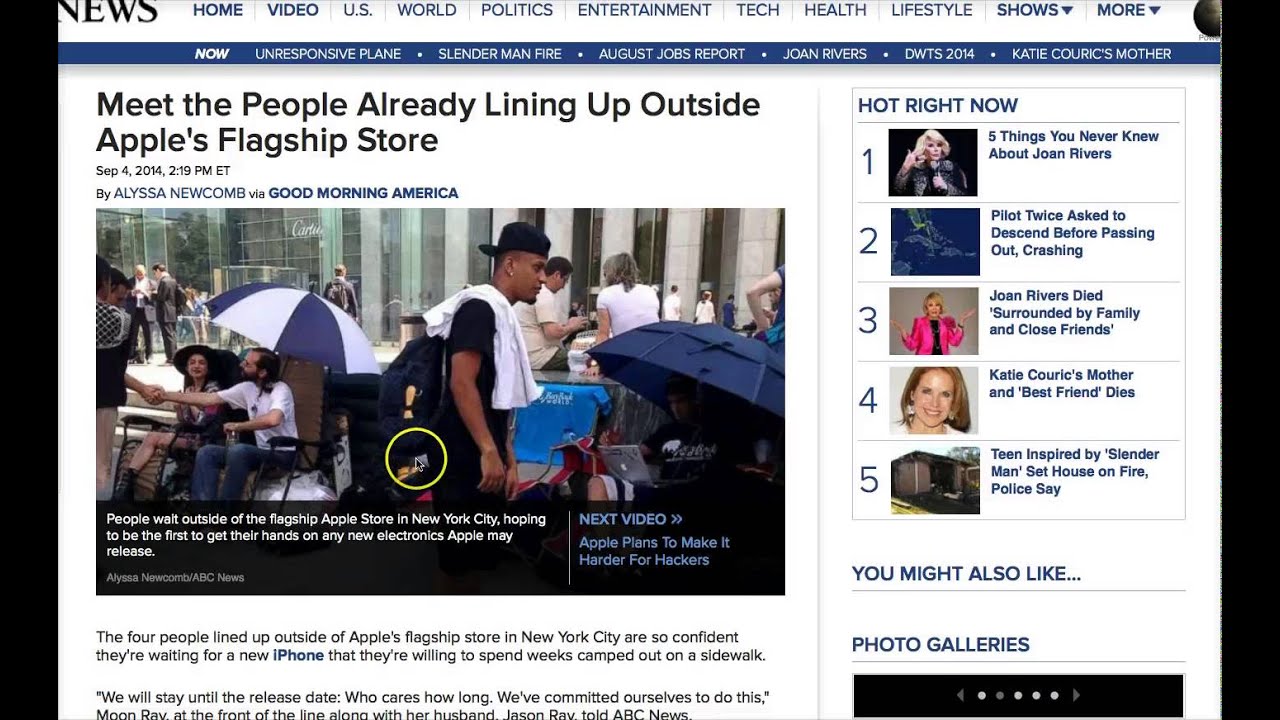Open 'Pilot Twice Asked to Descend' story link
Viewport: 1280px width, 720px height.
(x=1073, y=233)
